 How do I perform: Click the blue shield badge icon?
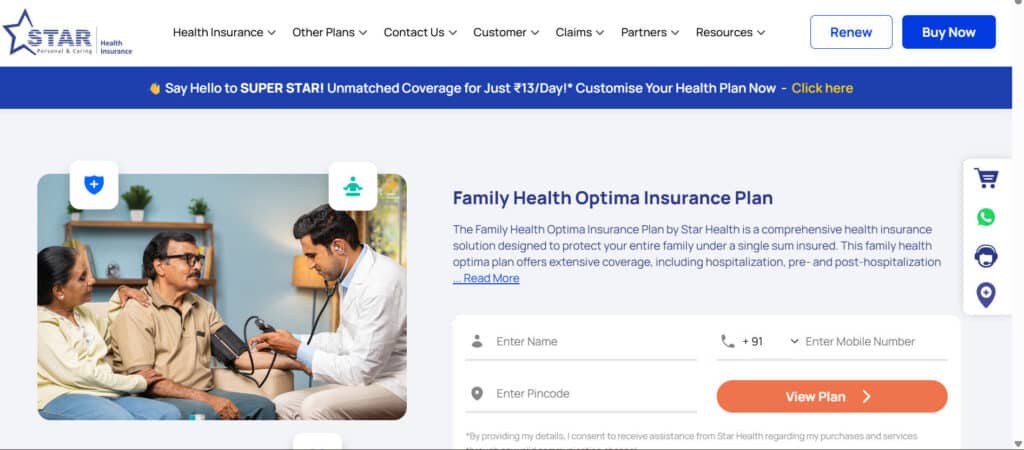[x=94, y=185]
